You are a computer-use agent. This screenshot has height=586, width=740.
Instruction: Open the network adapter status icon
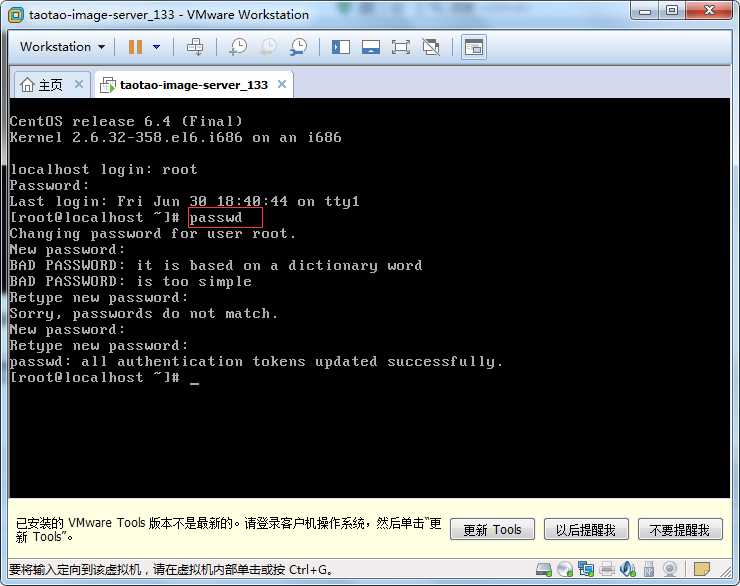tap(586, 569)
